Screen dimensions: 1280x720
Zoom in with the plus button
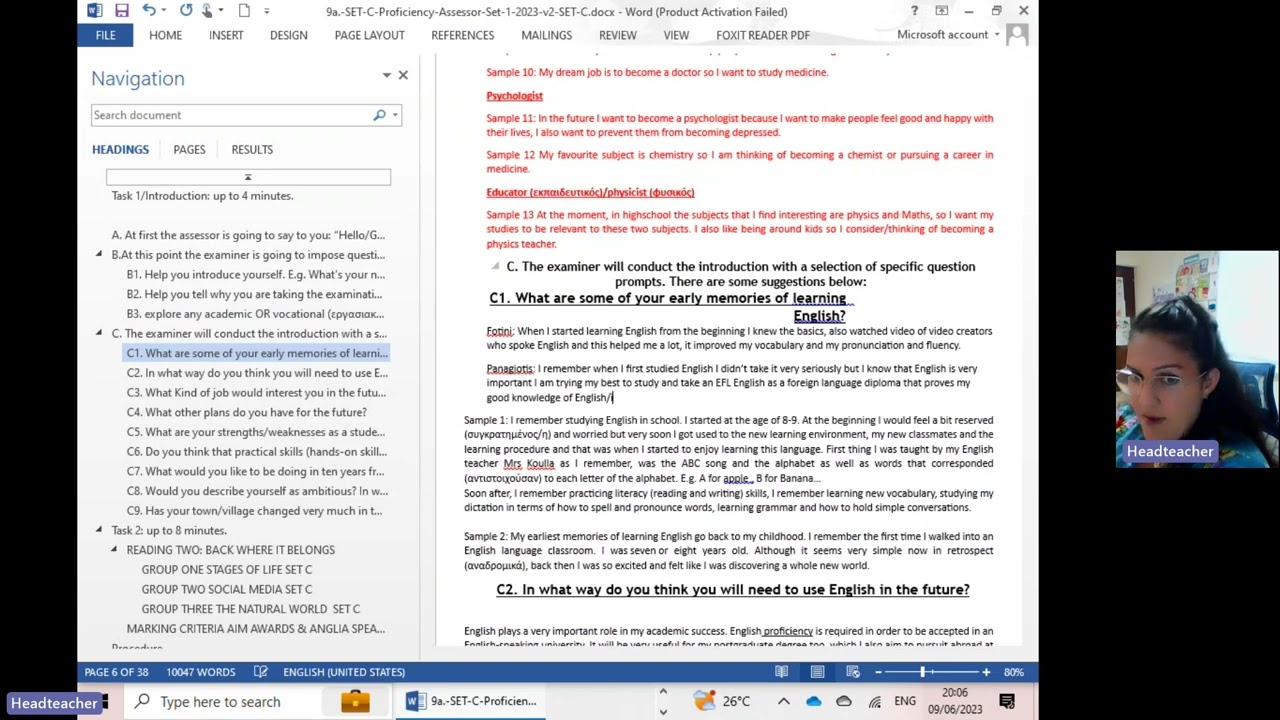pyautogui.click(x=986, y=672)
